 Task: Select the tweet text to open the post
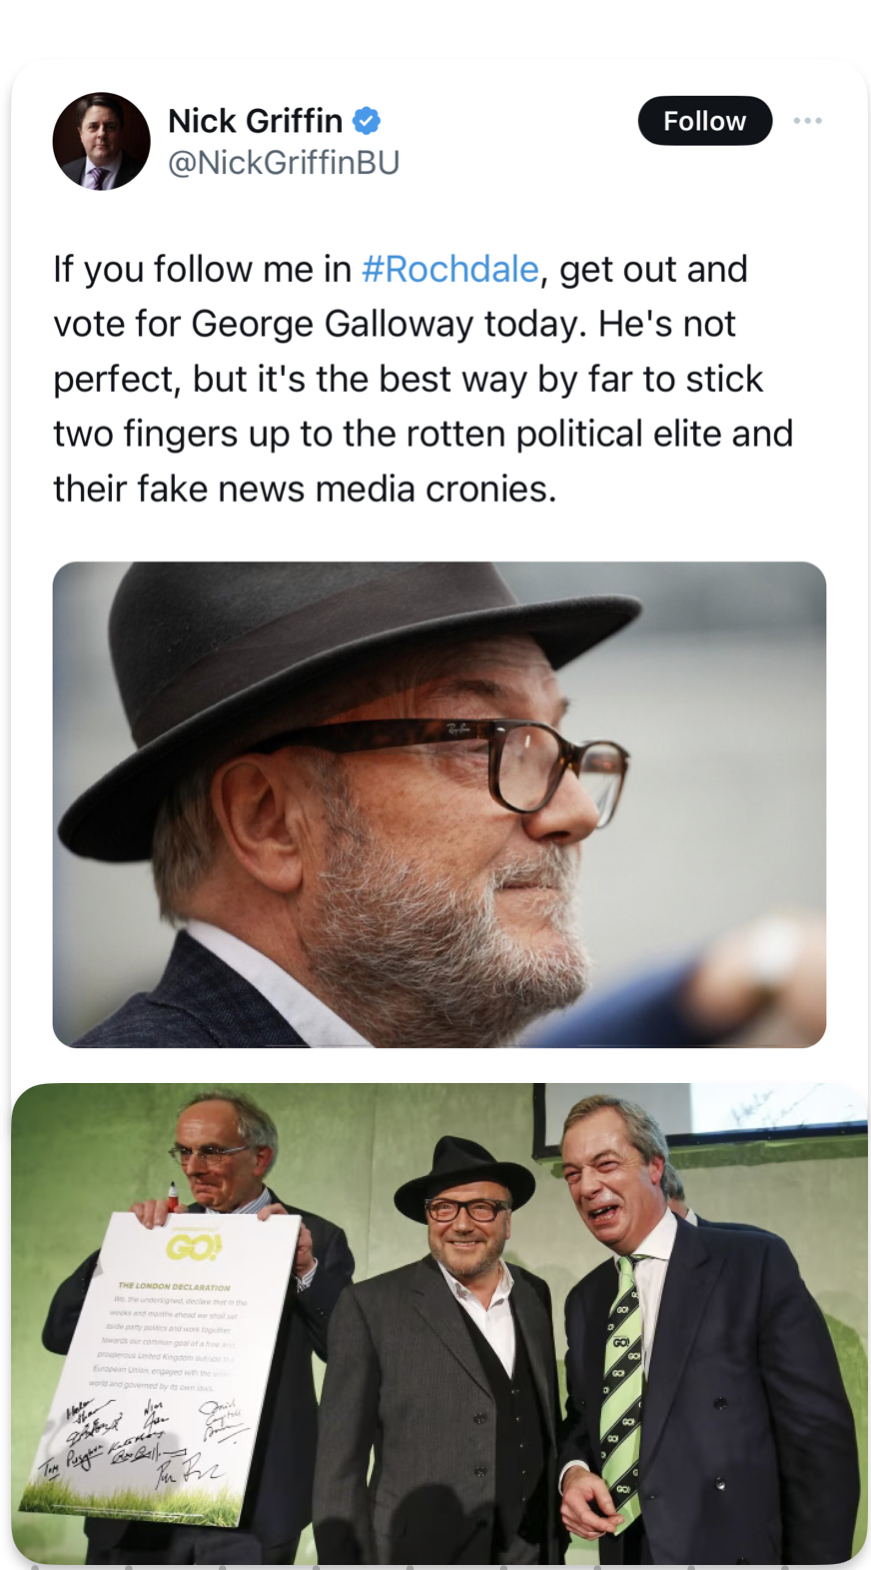tap(423, 379)
